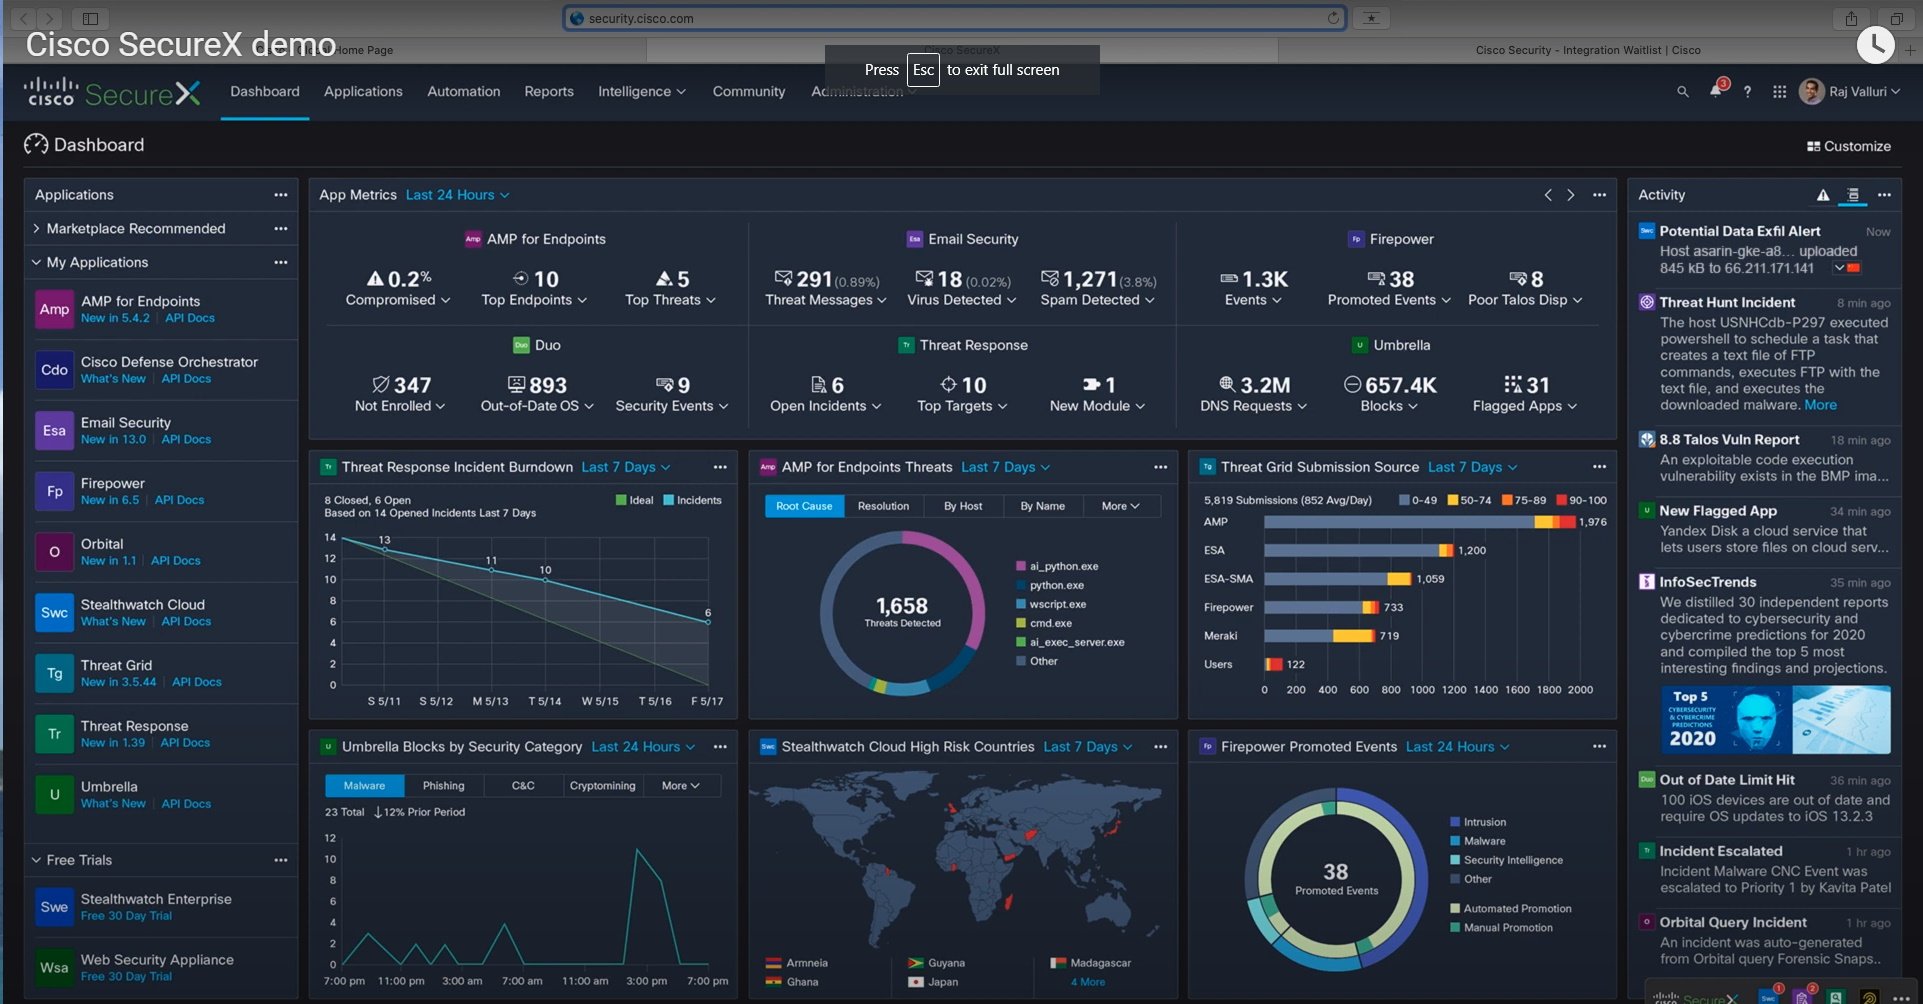Image resolution: width=1923 pixels, height=1004 pixels.
Task: Toggle the bookmark star in the browser toolbar
Action: [1370, 17]
